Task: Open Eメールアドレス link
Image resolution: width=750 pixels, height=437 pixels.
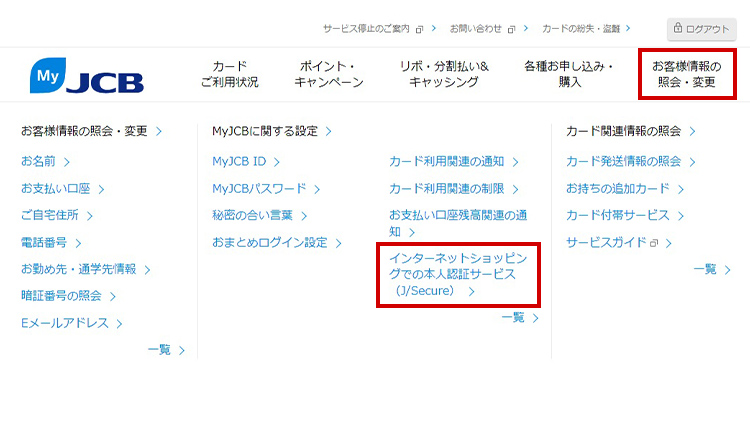Action: point(65,323)
